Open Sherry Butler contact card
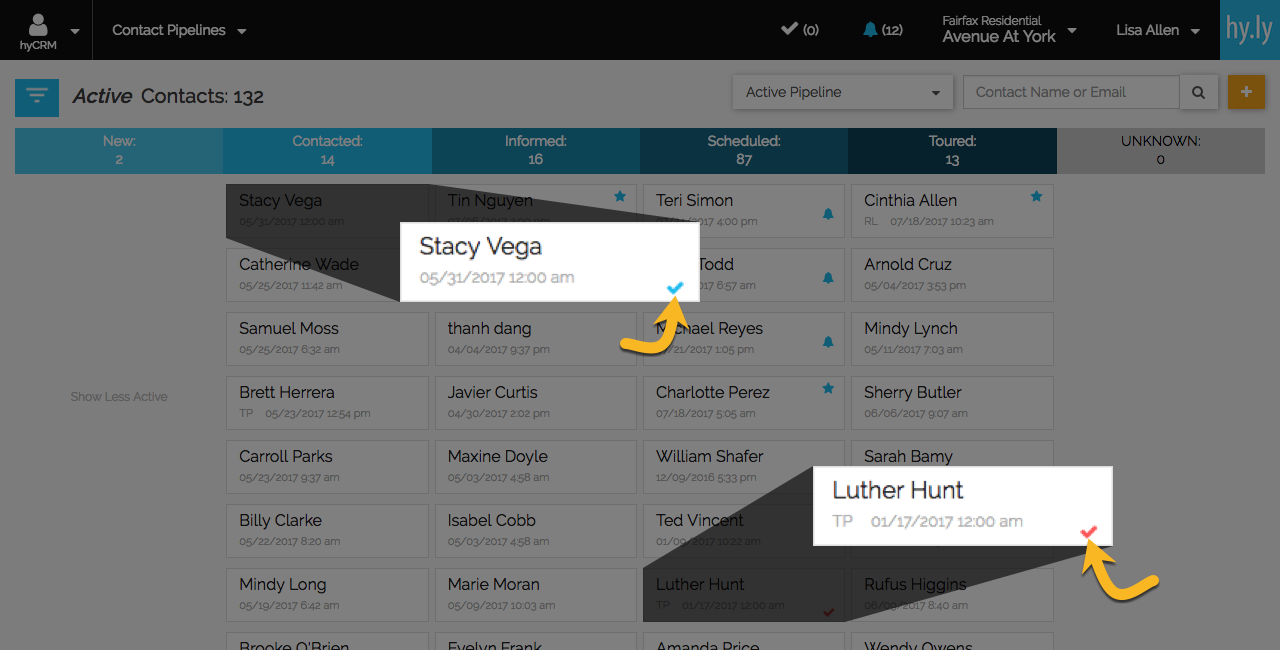Screen dimensions: 1280x650 click(952, 402)
